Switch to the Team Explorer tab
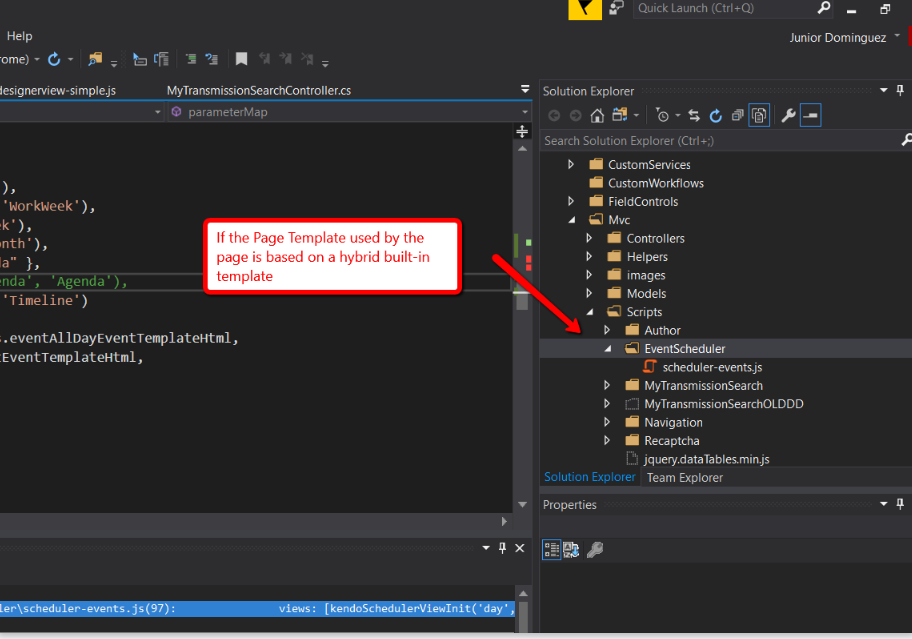 [684, 477]
